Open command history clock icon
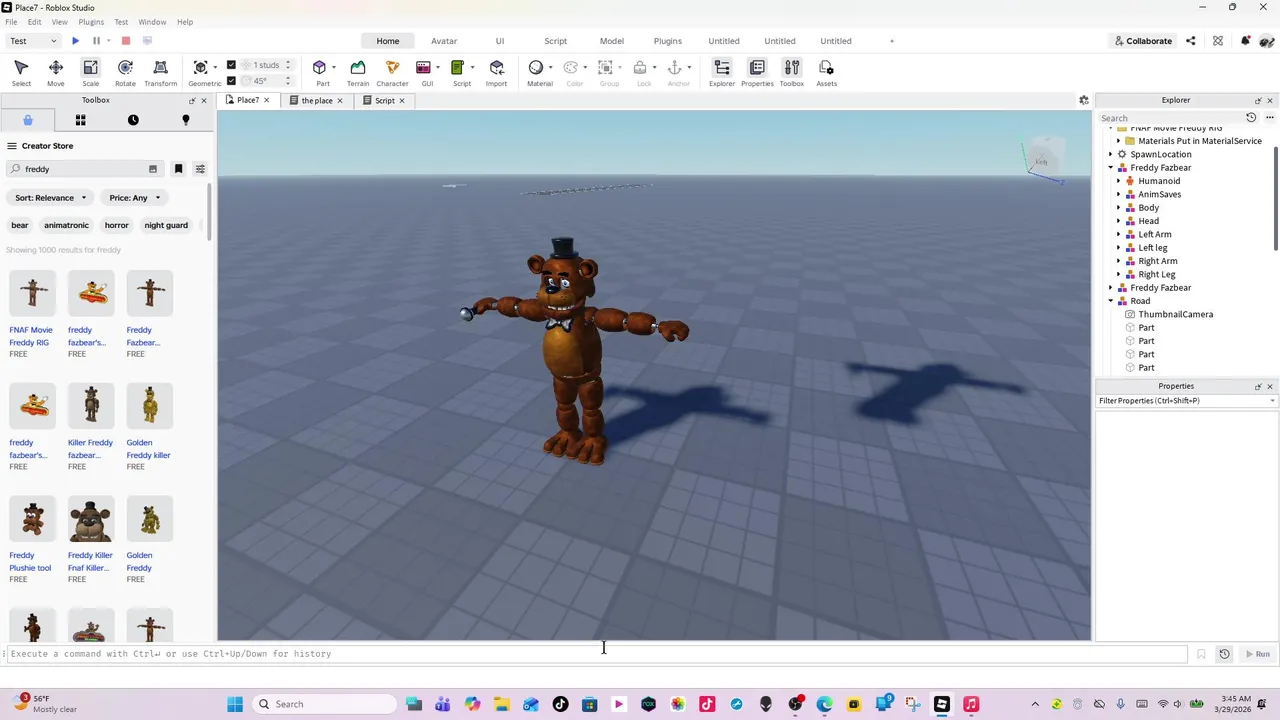The width and height of the screenshot is (1280, 720). coord(1224,654)
